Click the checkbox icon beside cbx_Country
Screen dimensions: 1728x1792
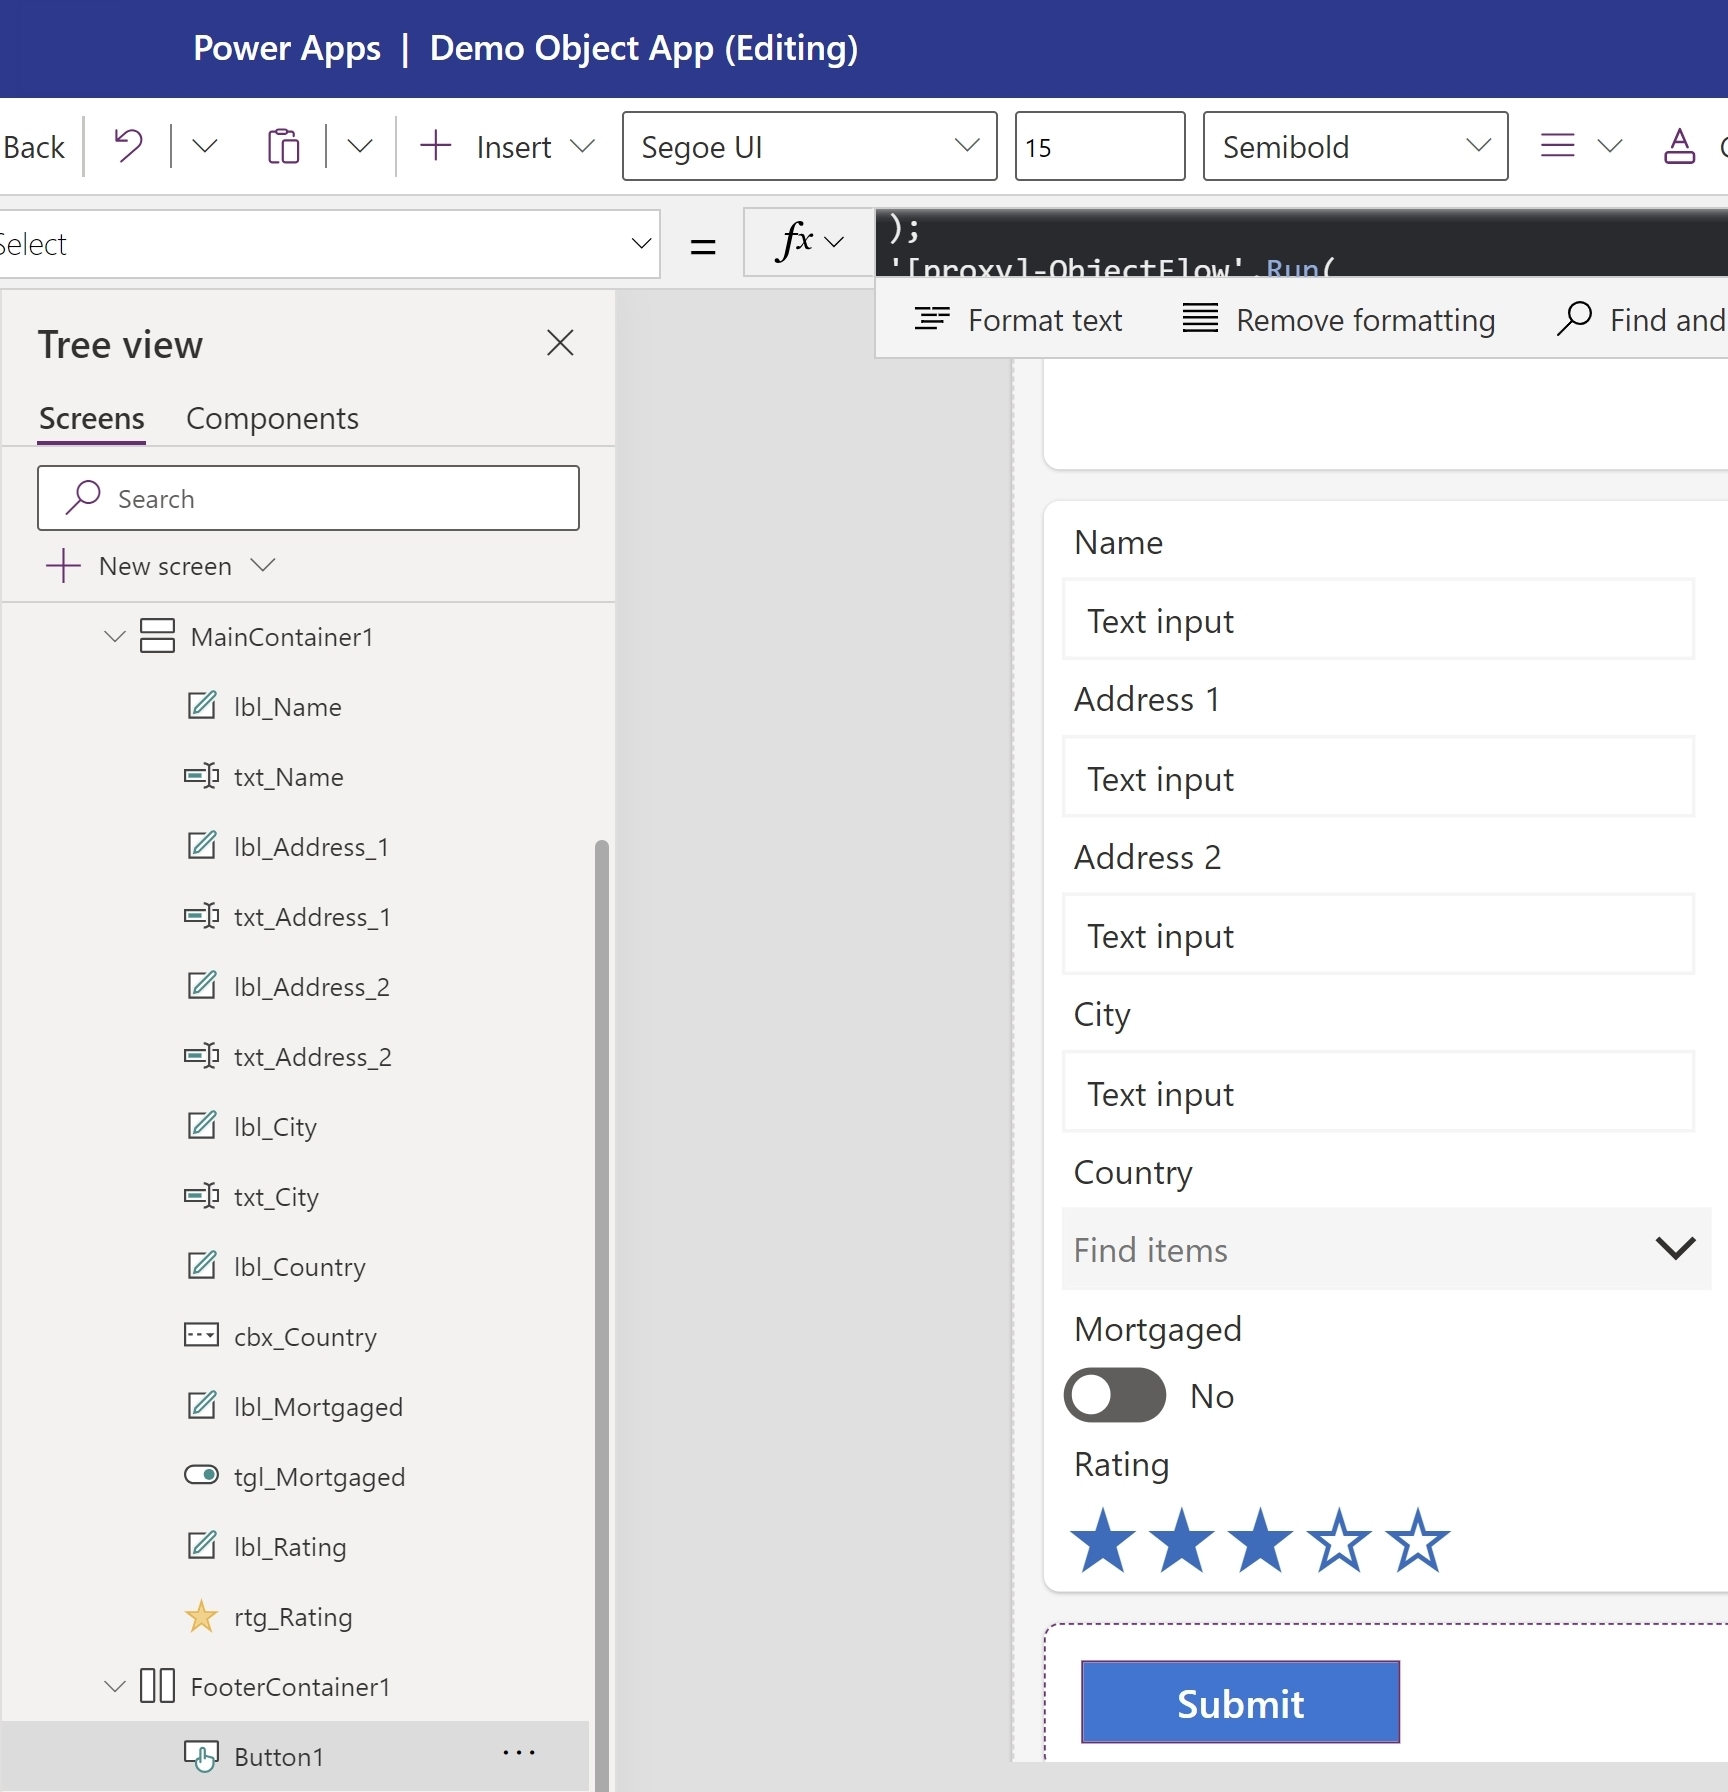tap(201, 1335)
